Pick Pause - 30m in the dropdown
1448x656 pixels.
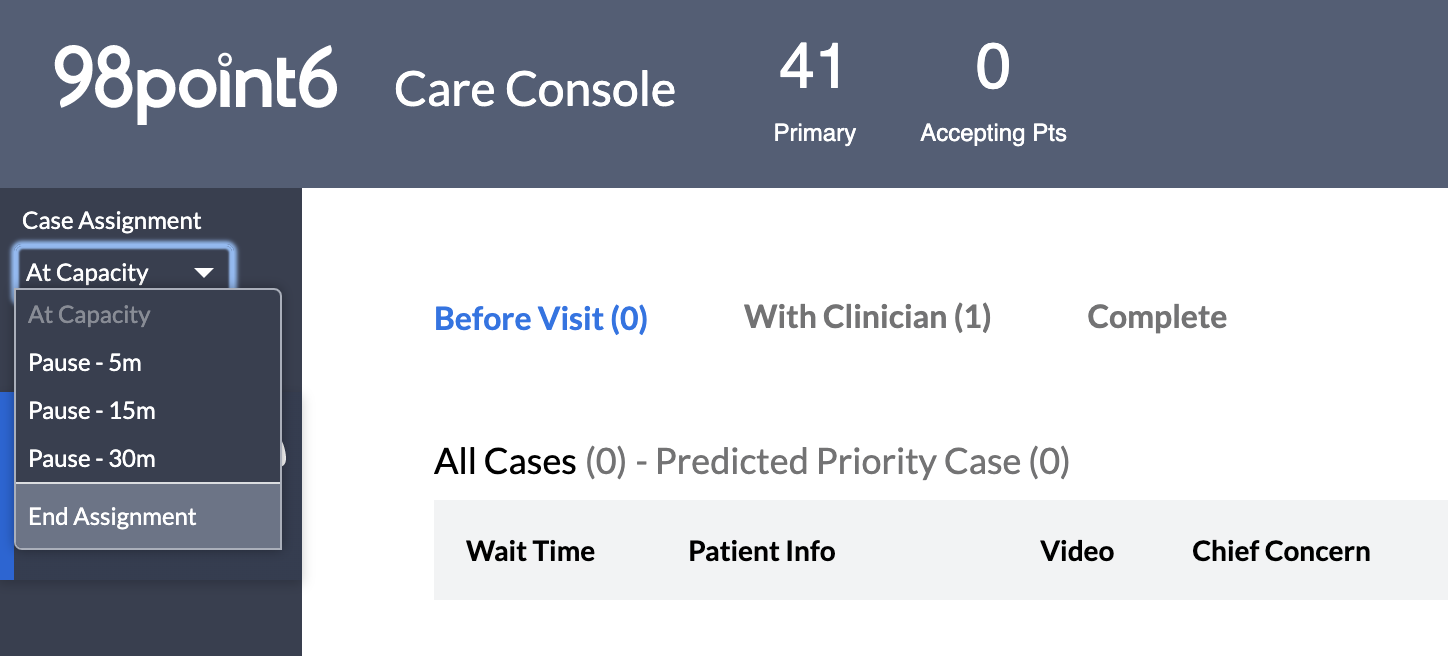[x=148, y=459]
